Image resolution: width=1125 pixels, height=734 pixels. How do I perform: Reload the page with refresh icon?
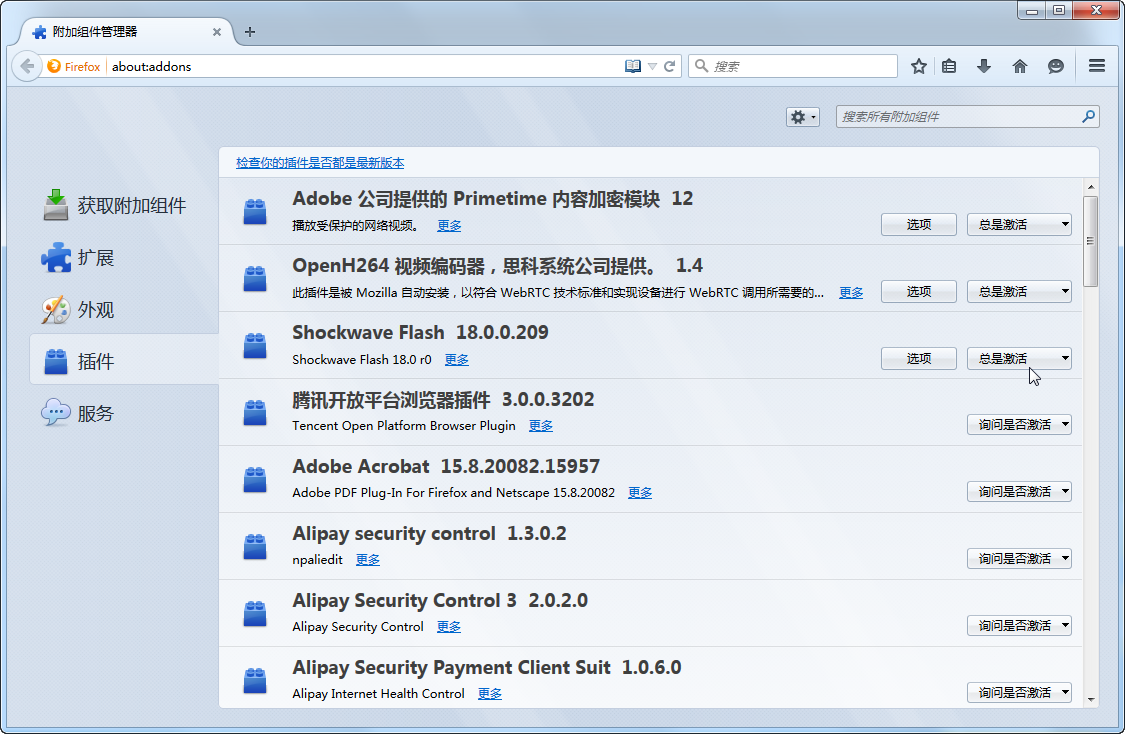click(669, 66)
